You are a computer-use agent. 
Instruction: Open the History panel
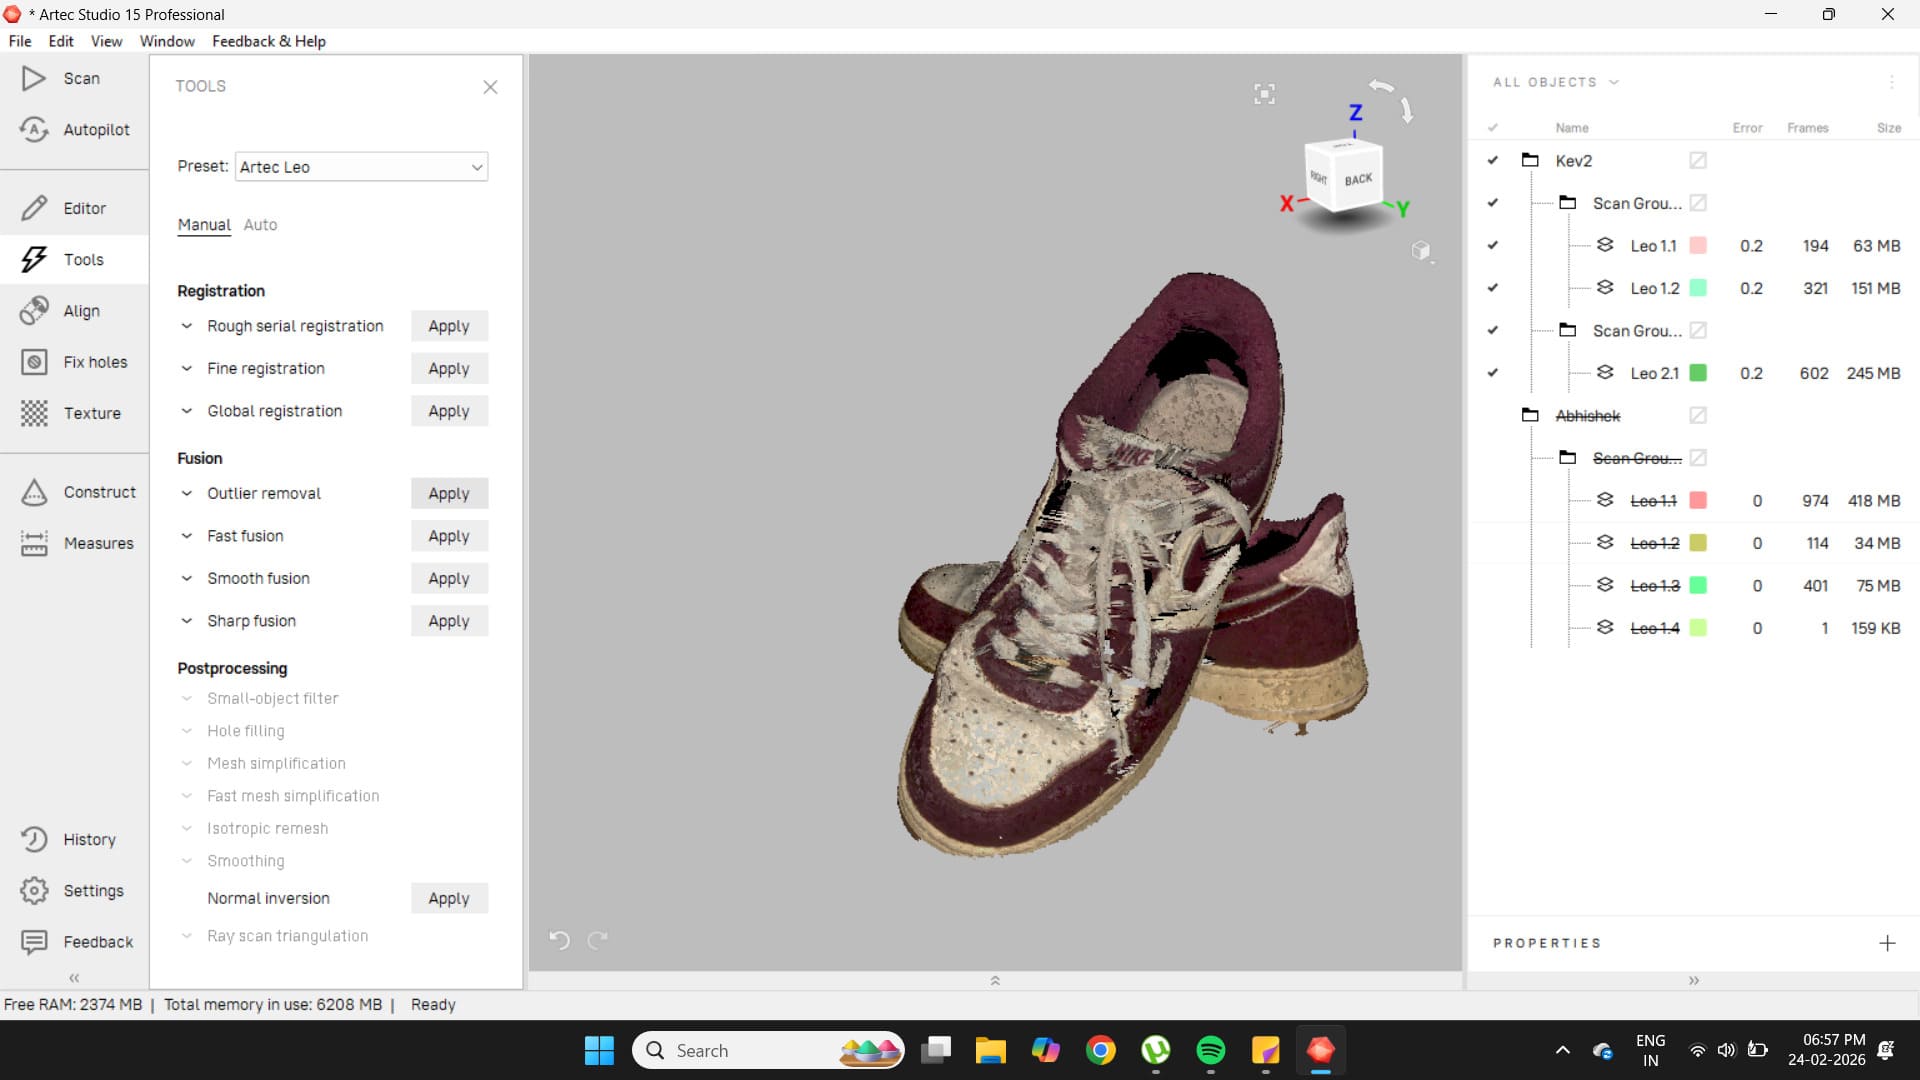tap(34, 839)
